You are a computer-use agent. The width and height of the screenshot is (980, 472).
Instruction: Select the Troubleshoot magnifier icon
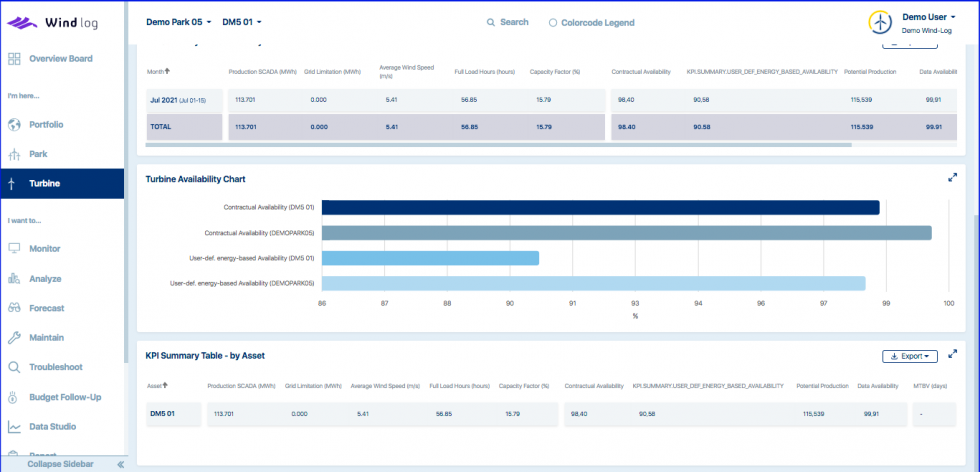tap(14, 367)
